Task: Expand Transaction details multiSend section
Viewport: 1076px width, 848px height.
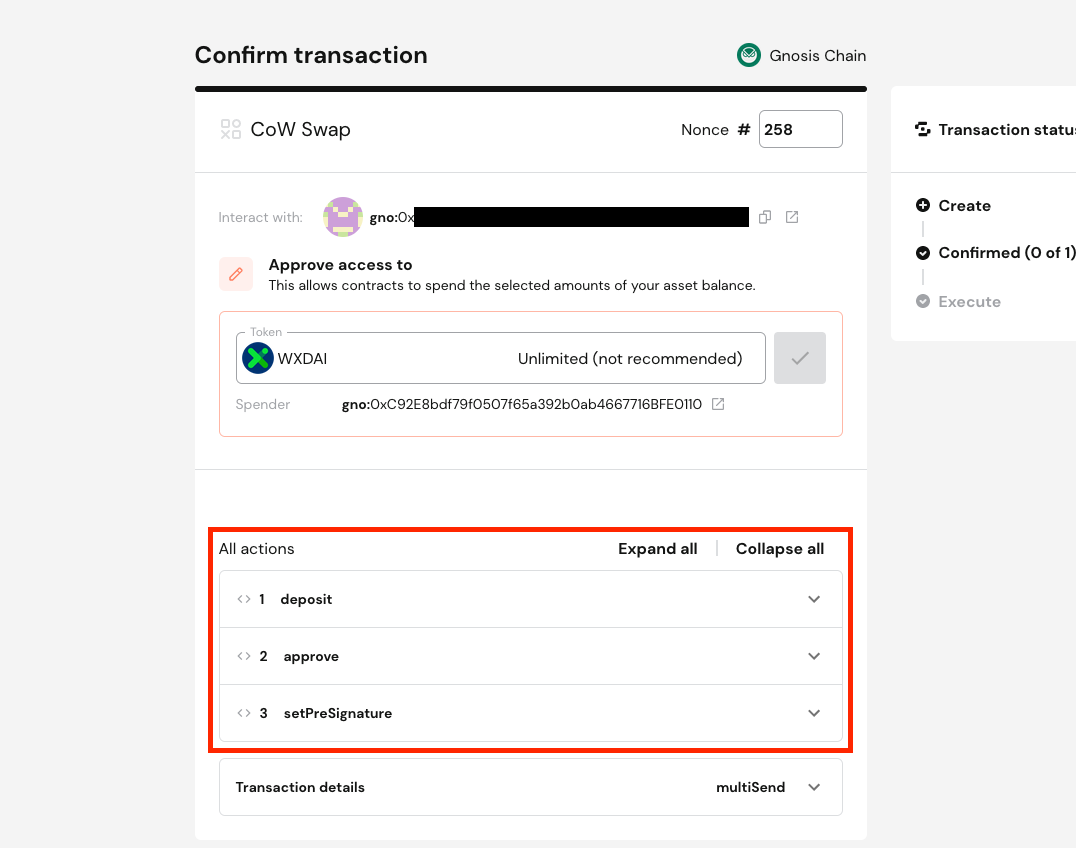Action: pos(814,787)
